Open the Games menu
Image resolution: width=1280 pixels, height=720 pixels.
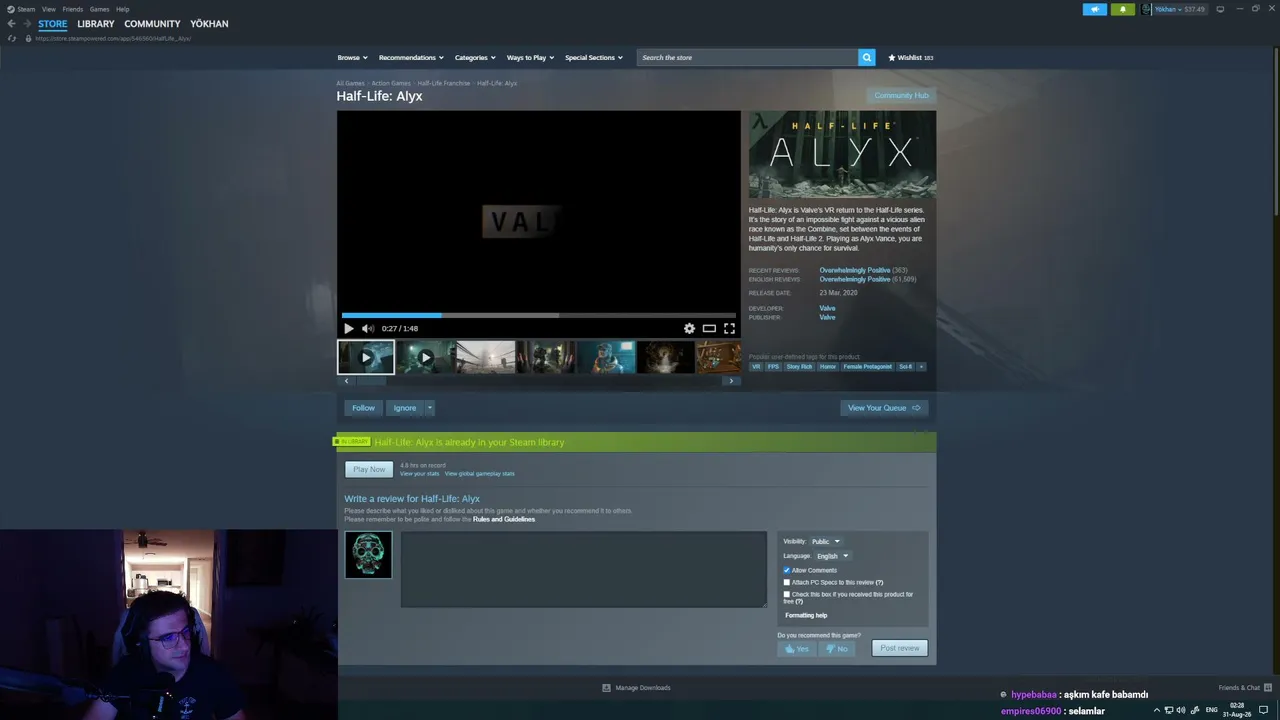click(99, 9)
